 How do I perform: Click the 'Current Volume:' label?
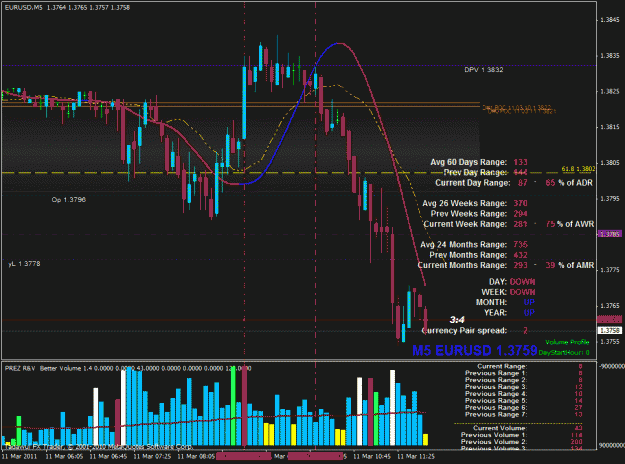pos(499,428)
